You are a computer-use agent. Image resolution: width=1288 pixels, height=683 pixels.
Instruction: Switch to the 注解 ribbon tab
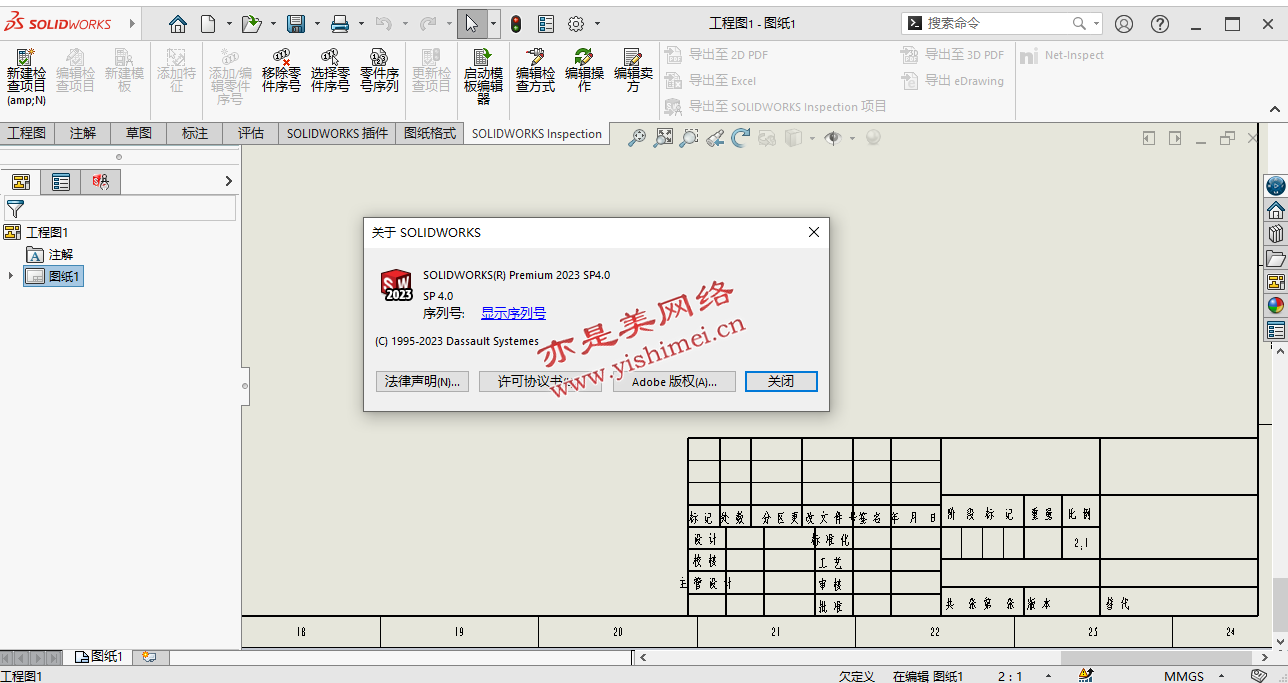[83, 133]
